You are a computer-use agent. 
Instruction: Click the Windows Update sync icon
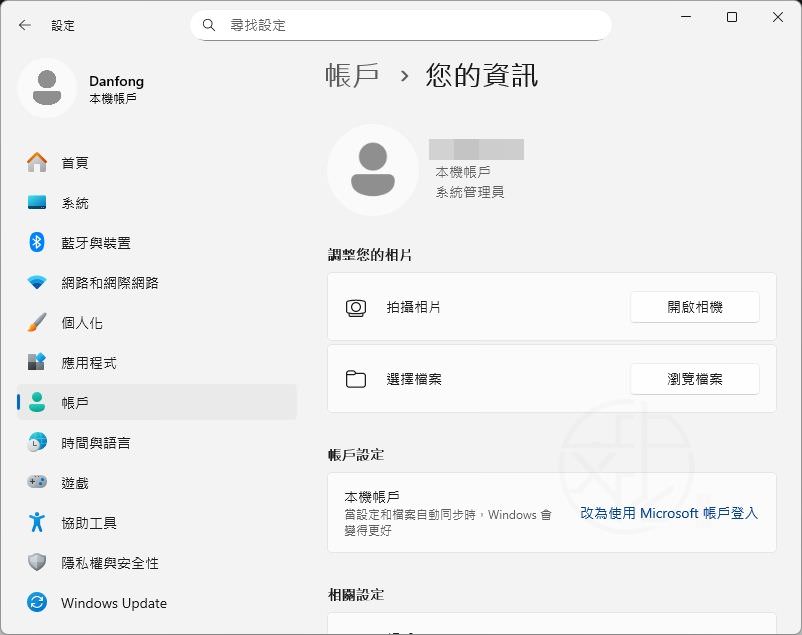(37, 602)
